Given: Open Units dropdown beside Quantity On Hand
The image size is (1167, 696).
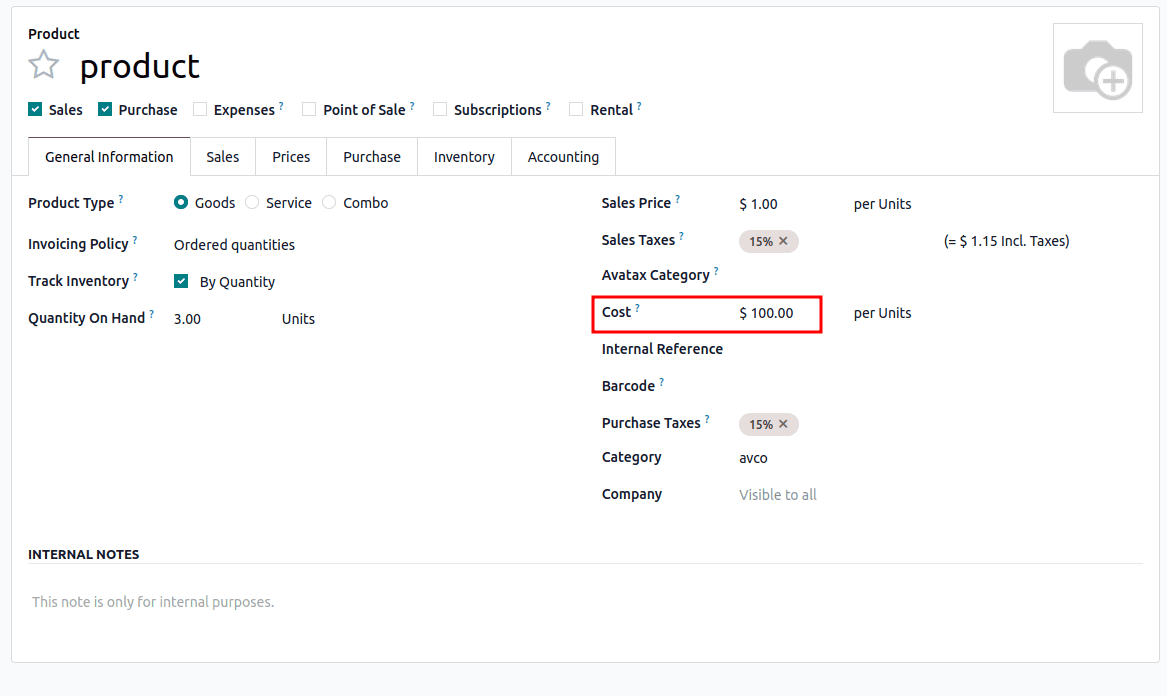Looking at the screenshot, I should pyautogui.click(x=298, y=319).
